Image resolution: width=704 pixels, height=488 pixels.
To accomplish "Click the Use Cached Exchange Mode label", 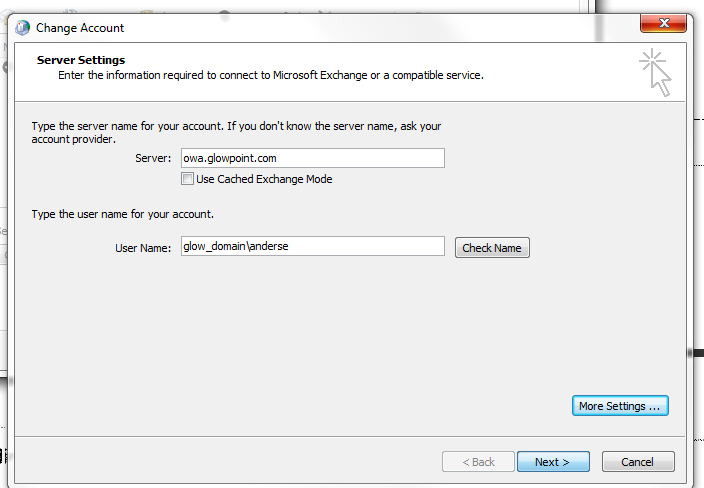I will tap(264, 179).
